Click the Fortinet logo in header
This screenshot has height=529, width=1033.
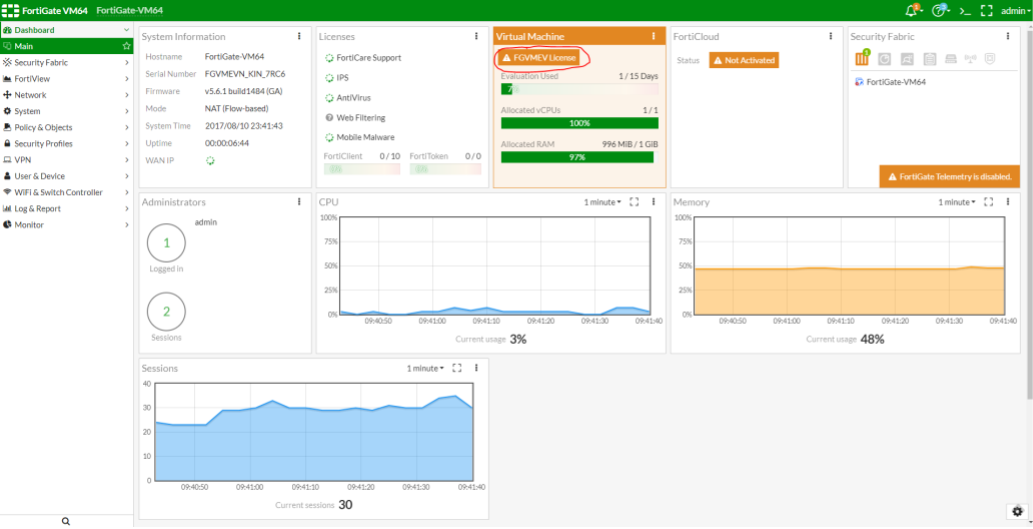tap(12, 11)
